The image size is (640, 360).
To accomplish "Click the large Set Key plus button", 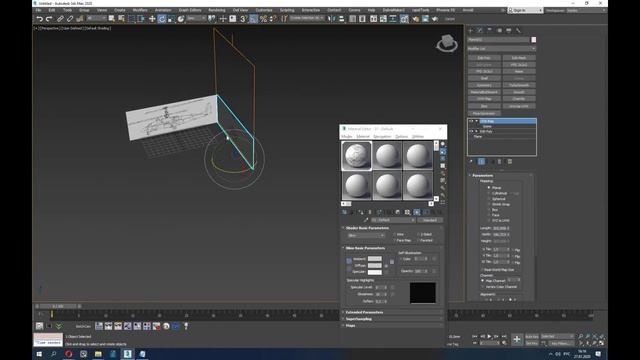I will pos(517,339).
